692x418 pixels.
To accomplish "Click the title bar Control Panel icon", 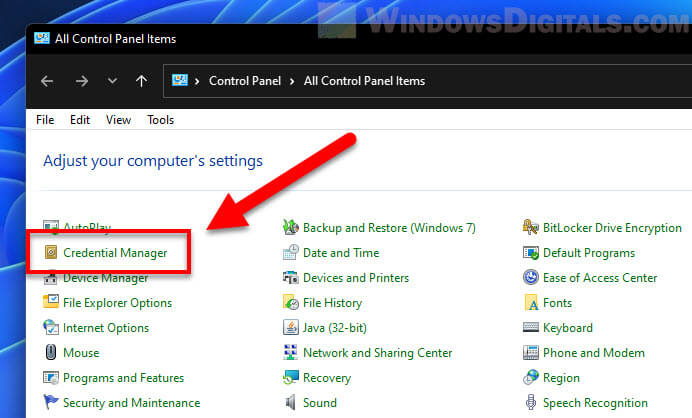I will point(42,38).
